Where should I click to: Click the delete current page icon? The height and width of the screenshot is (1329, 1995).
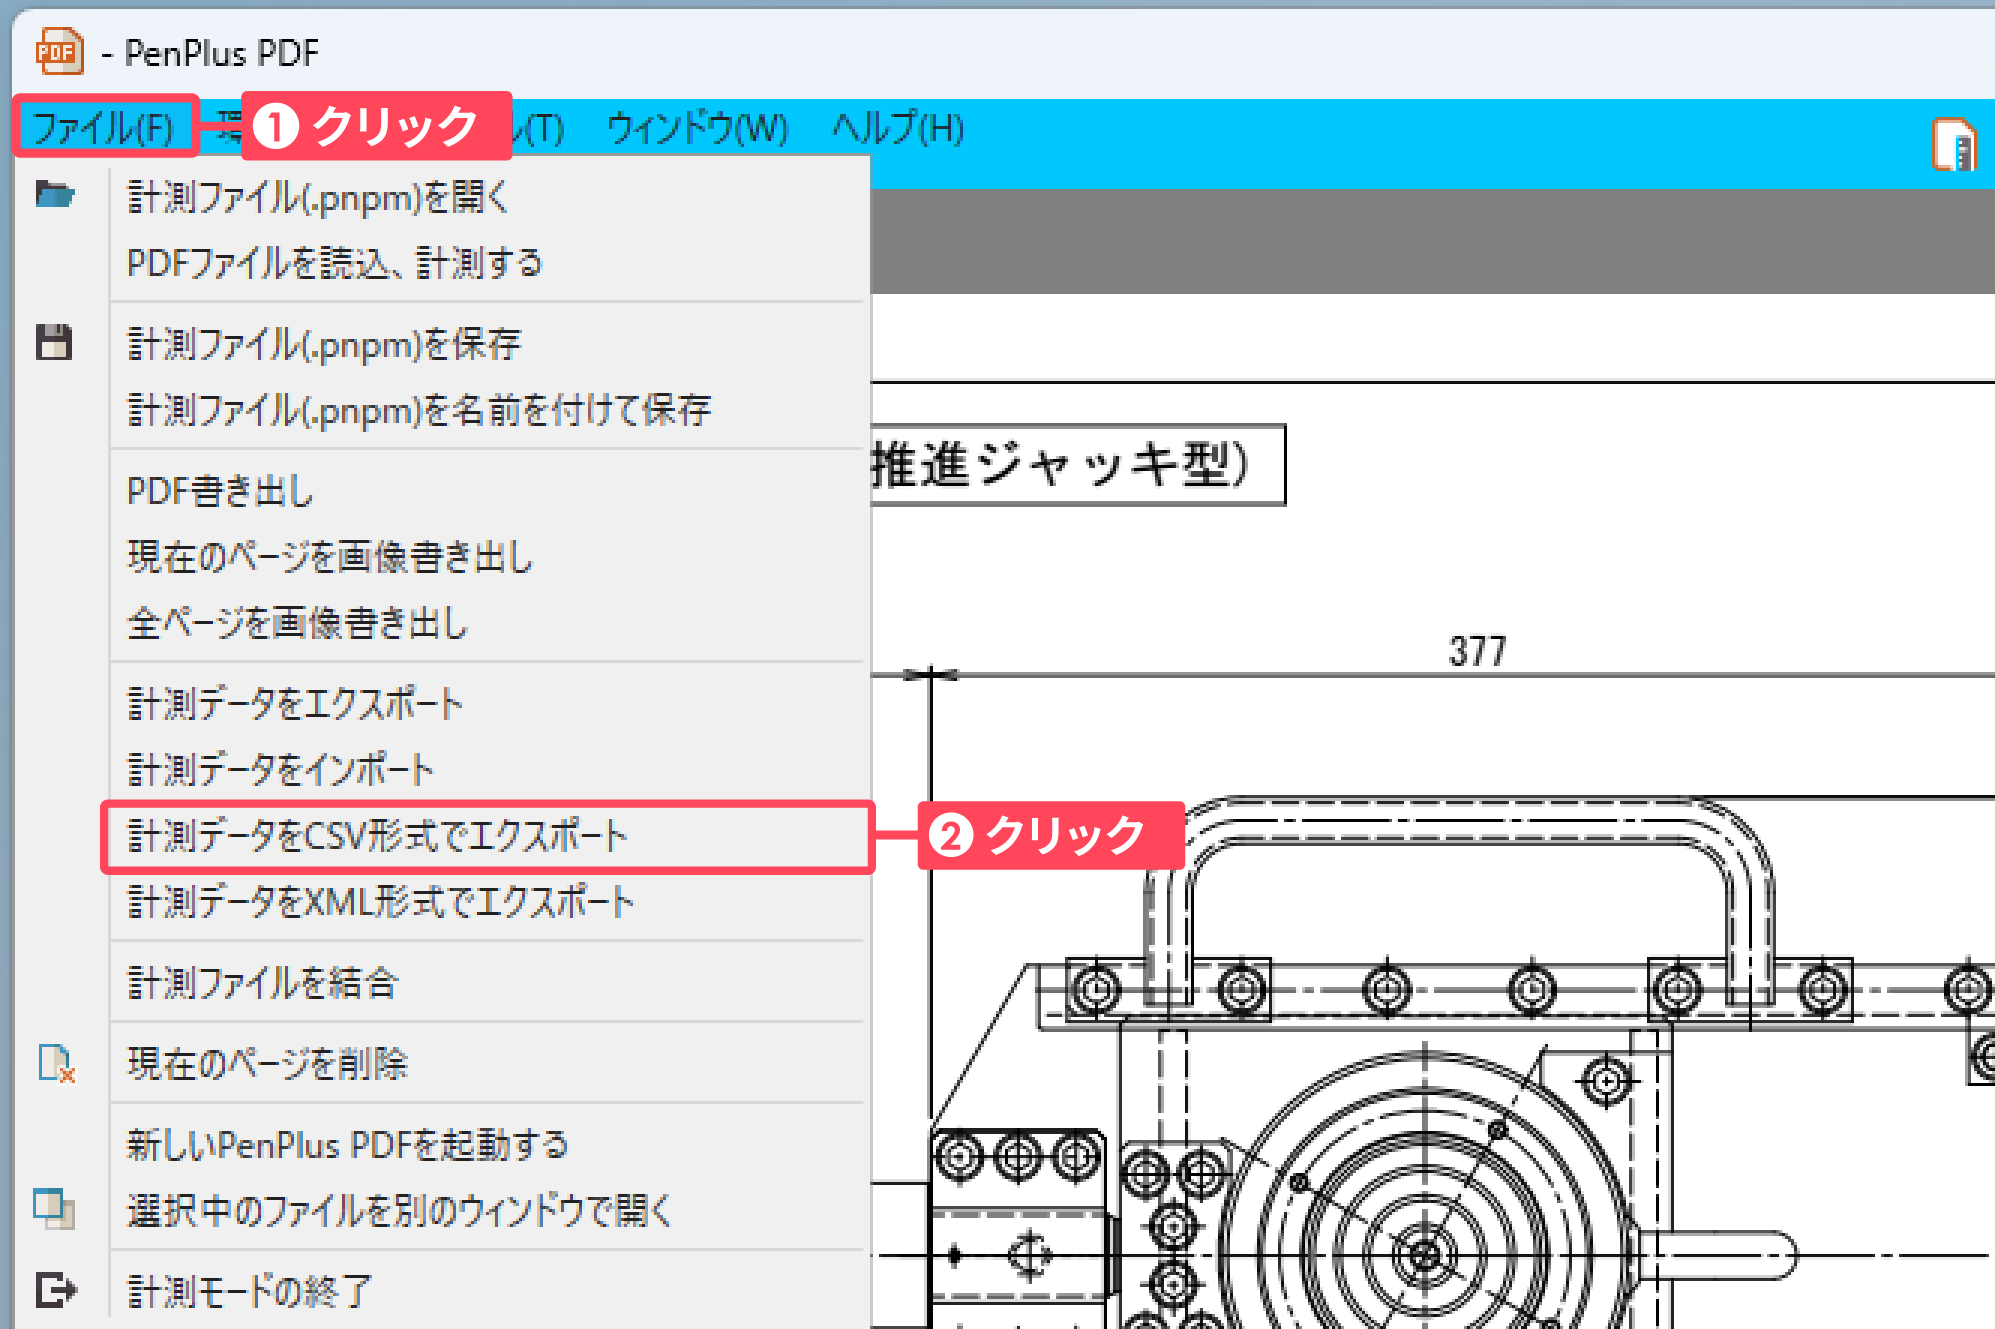(56, 1063)
